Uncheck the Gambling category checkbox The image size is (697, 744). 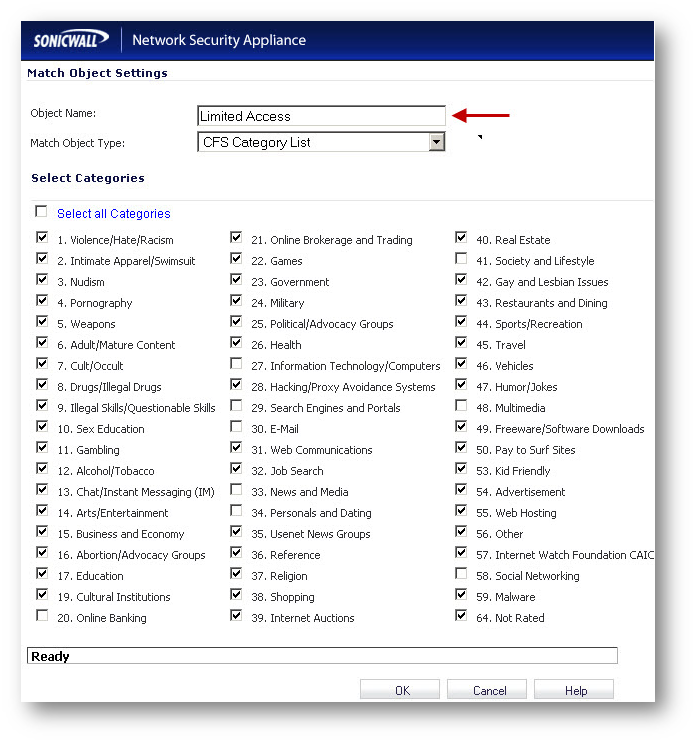click(x=41, y=449)
